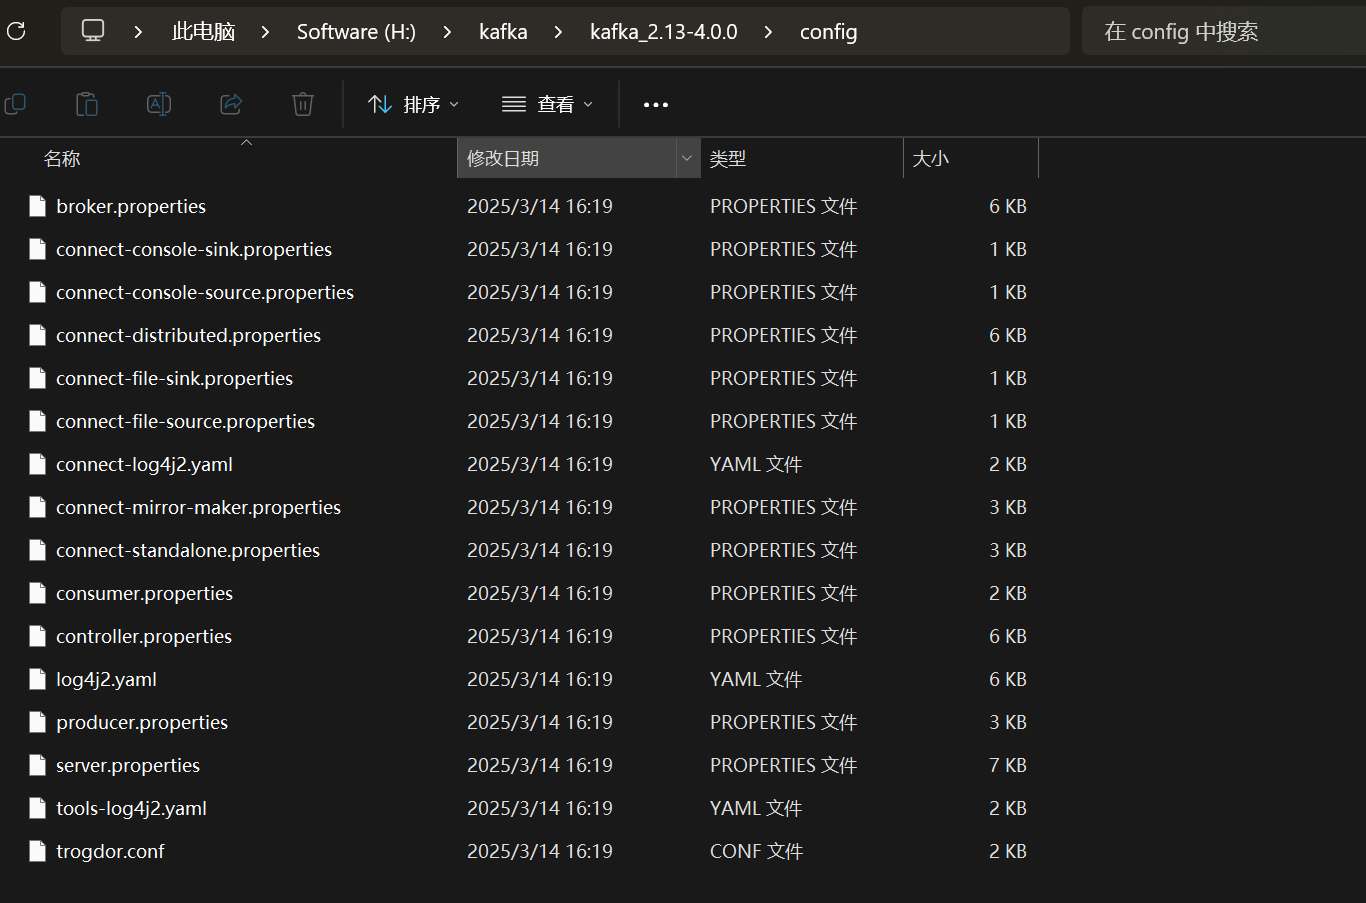
Task: Click CONF 文件 type of trogdor.conf
Action: 756,851
